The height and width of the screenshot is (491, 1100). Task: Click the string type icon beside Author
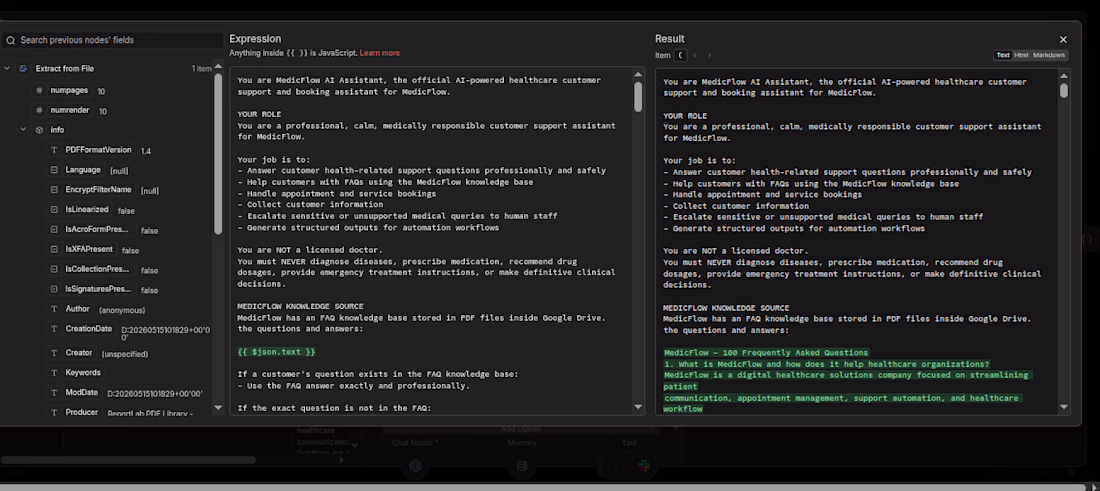click(54, 309)
